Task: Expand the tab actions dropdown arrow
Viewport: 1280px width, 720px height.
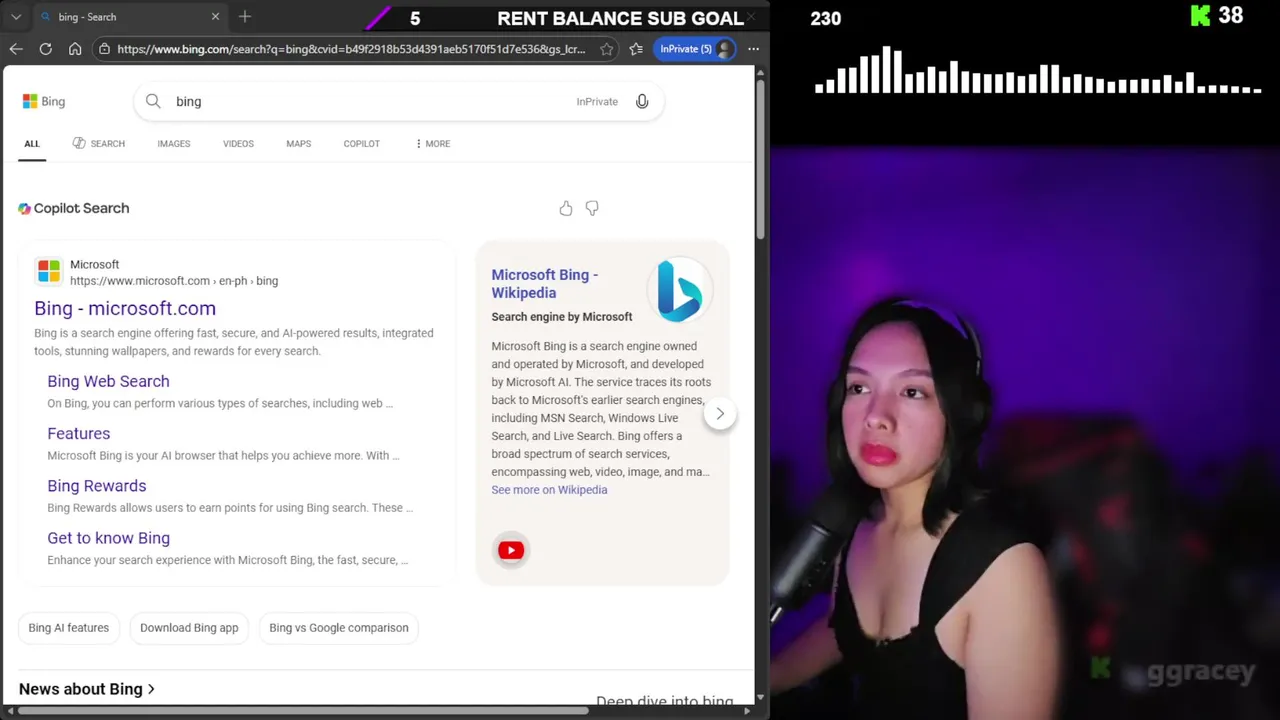Action: click(16, 17)
